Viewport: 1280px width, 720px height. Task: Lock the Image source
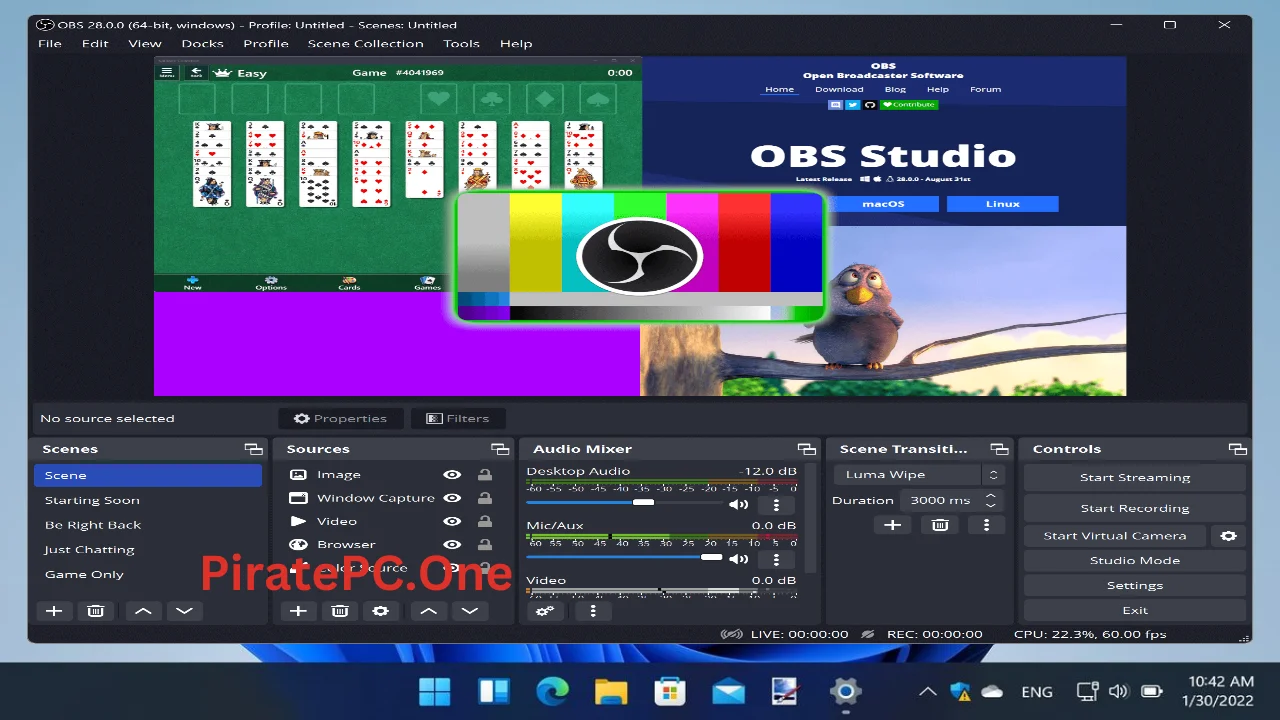point(484,475)
